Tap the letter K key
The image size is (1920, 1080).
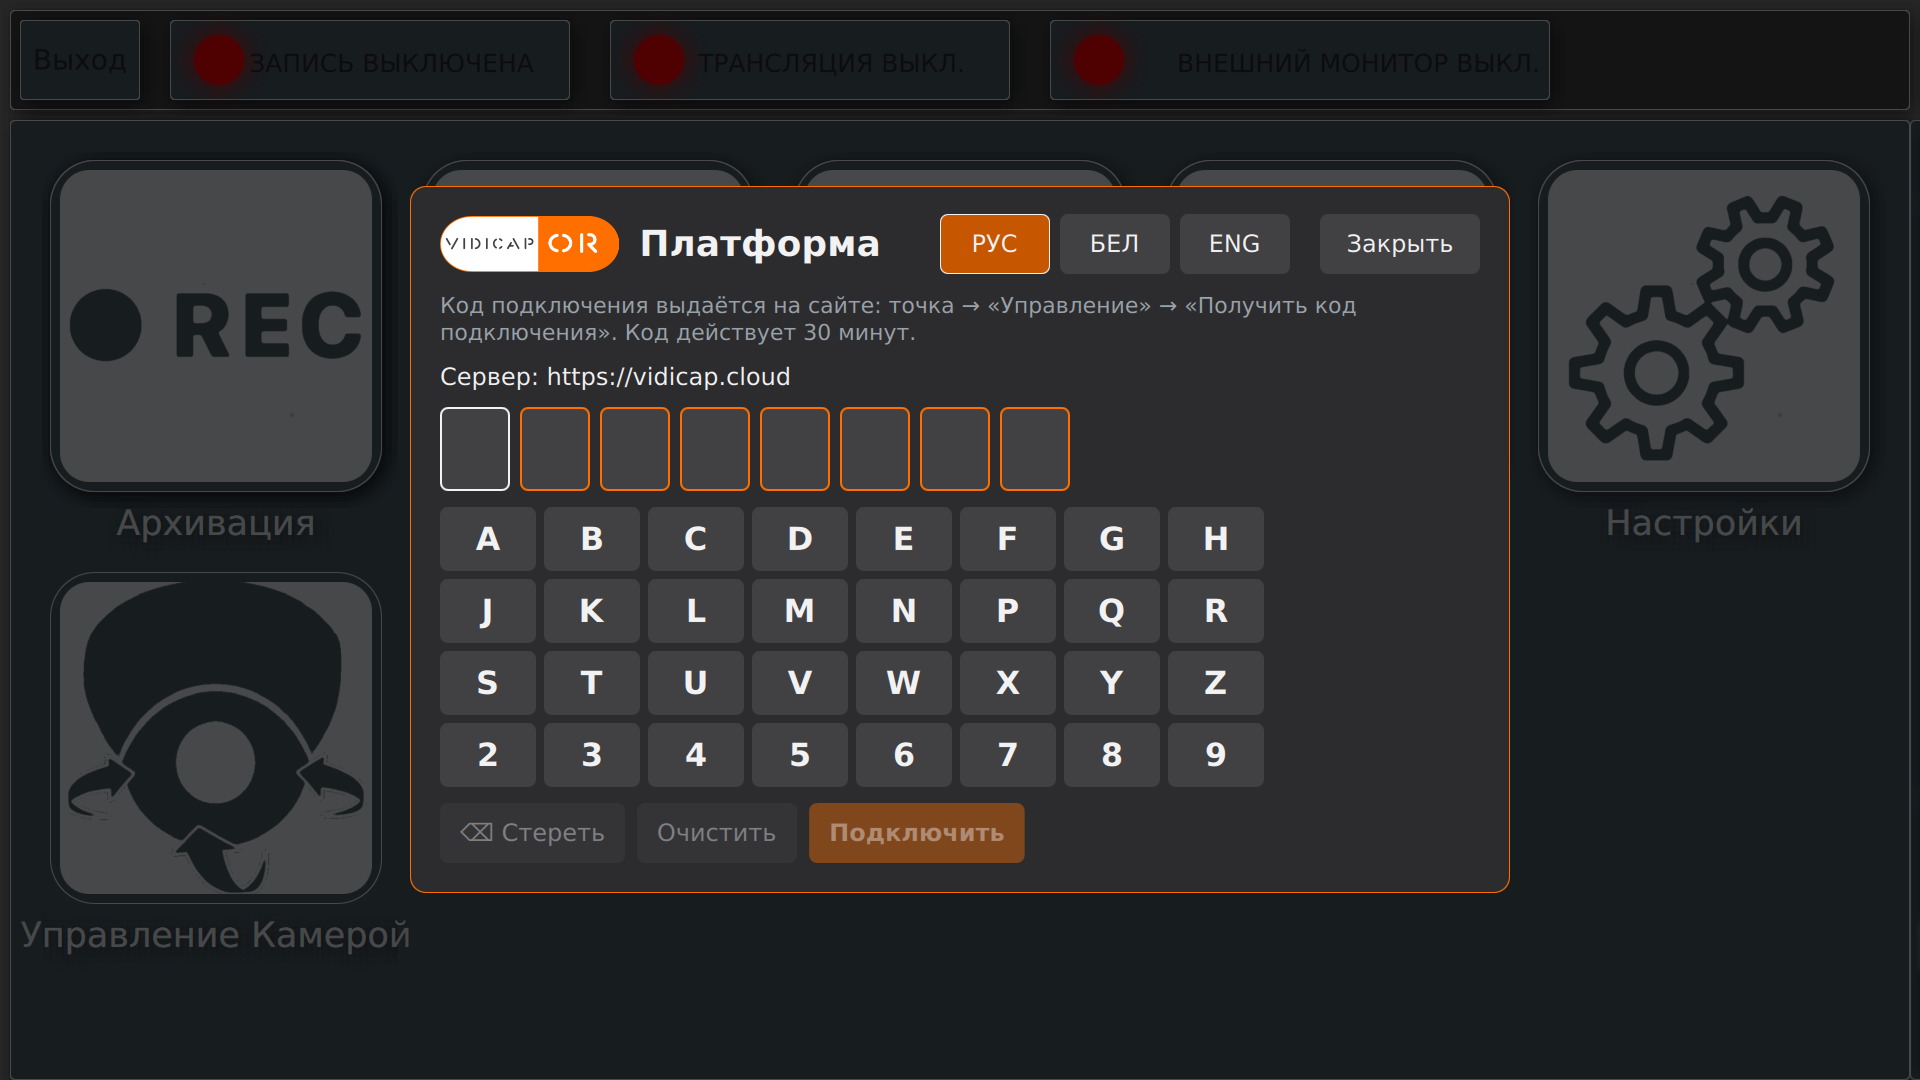592,611
